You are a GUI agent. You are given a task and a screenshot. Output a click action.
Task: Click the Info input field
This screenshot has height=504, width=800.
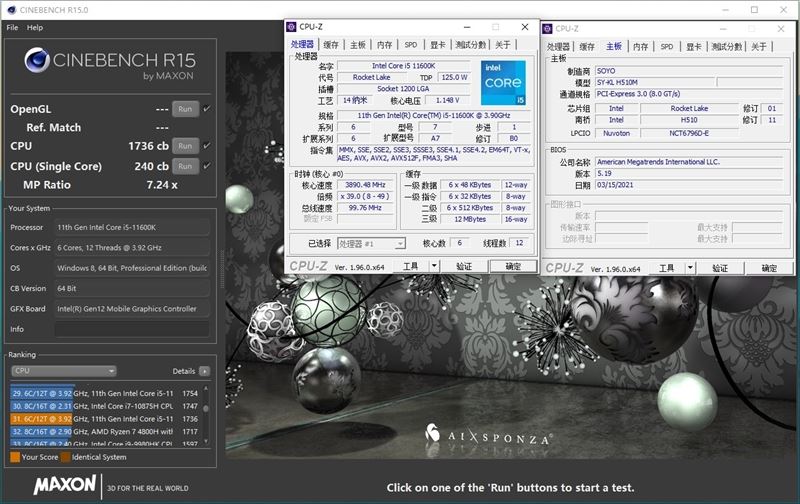click(132, 329)
